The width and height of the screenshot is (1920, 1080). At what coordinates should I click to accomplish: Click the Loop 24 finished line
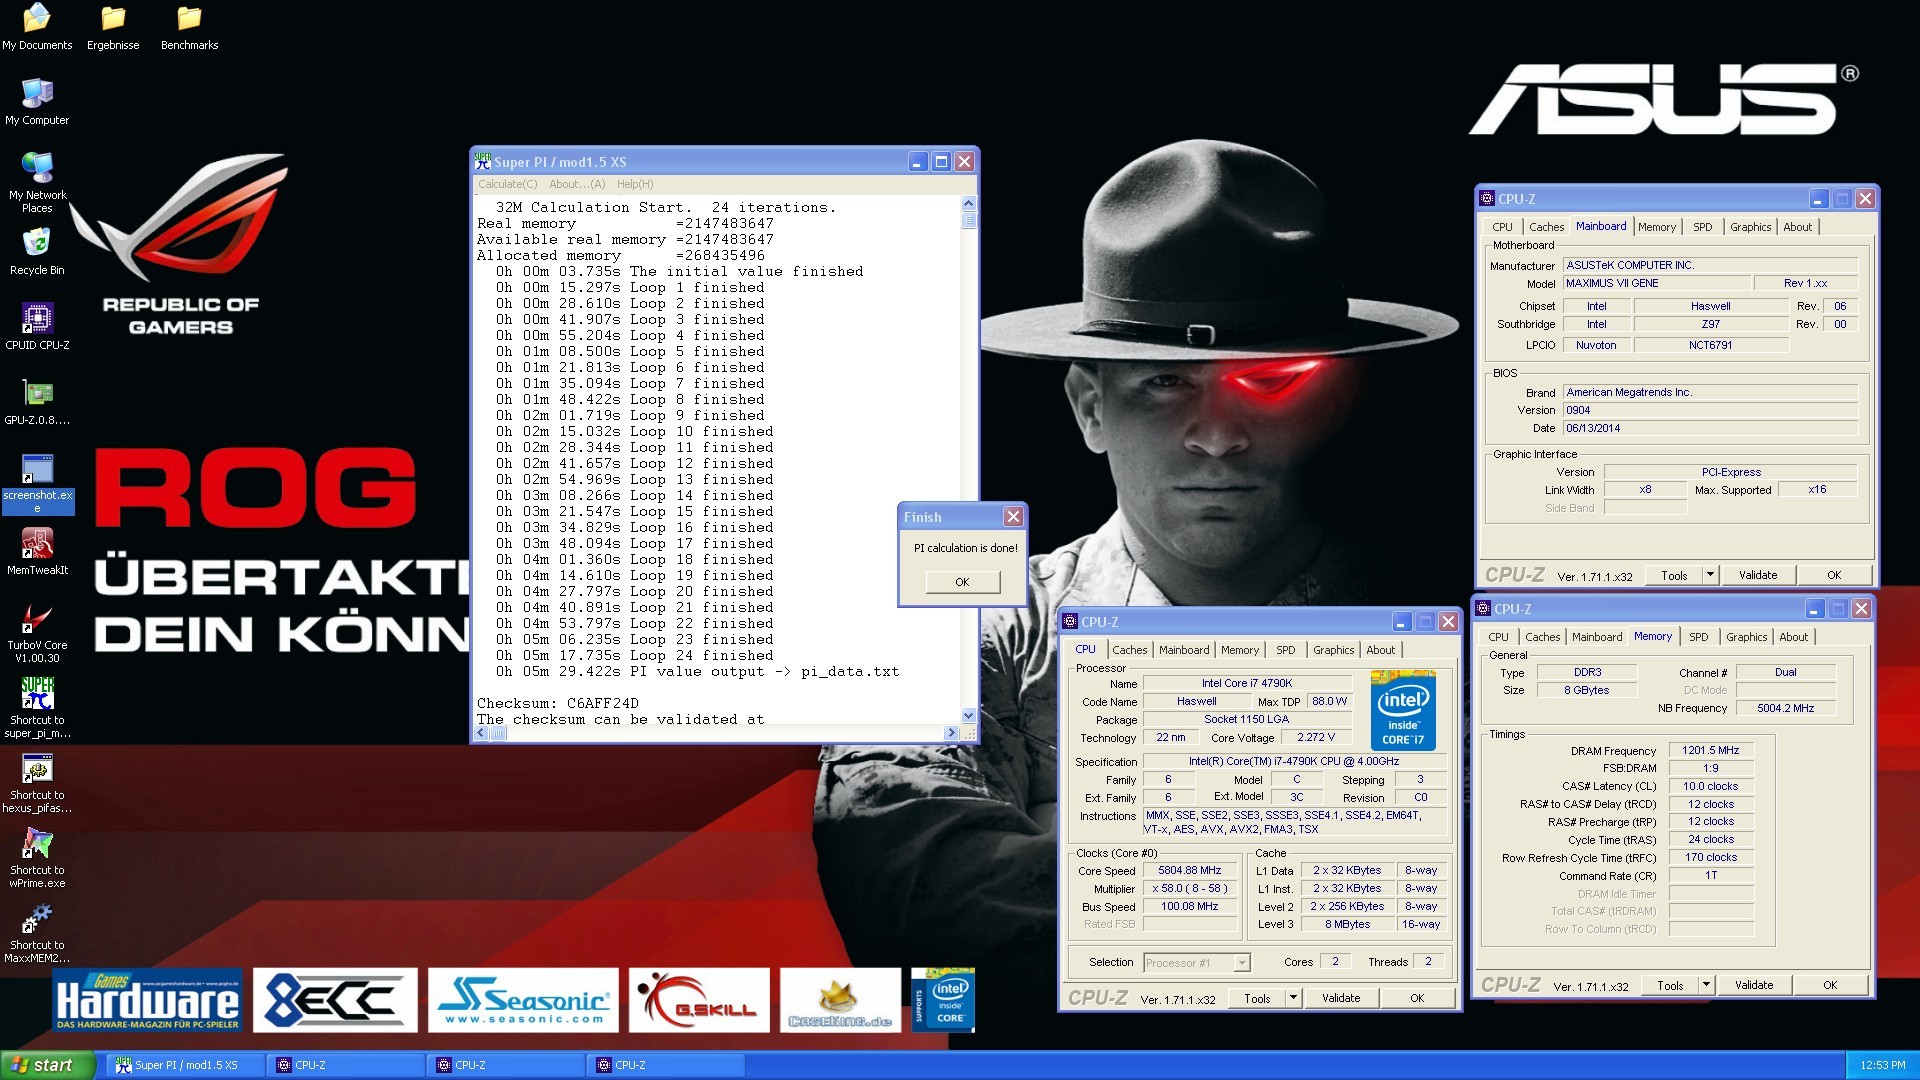(634, 655)
